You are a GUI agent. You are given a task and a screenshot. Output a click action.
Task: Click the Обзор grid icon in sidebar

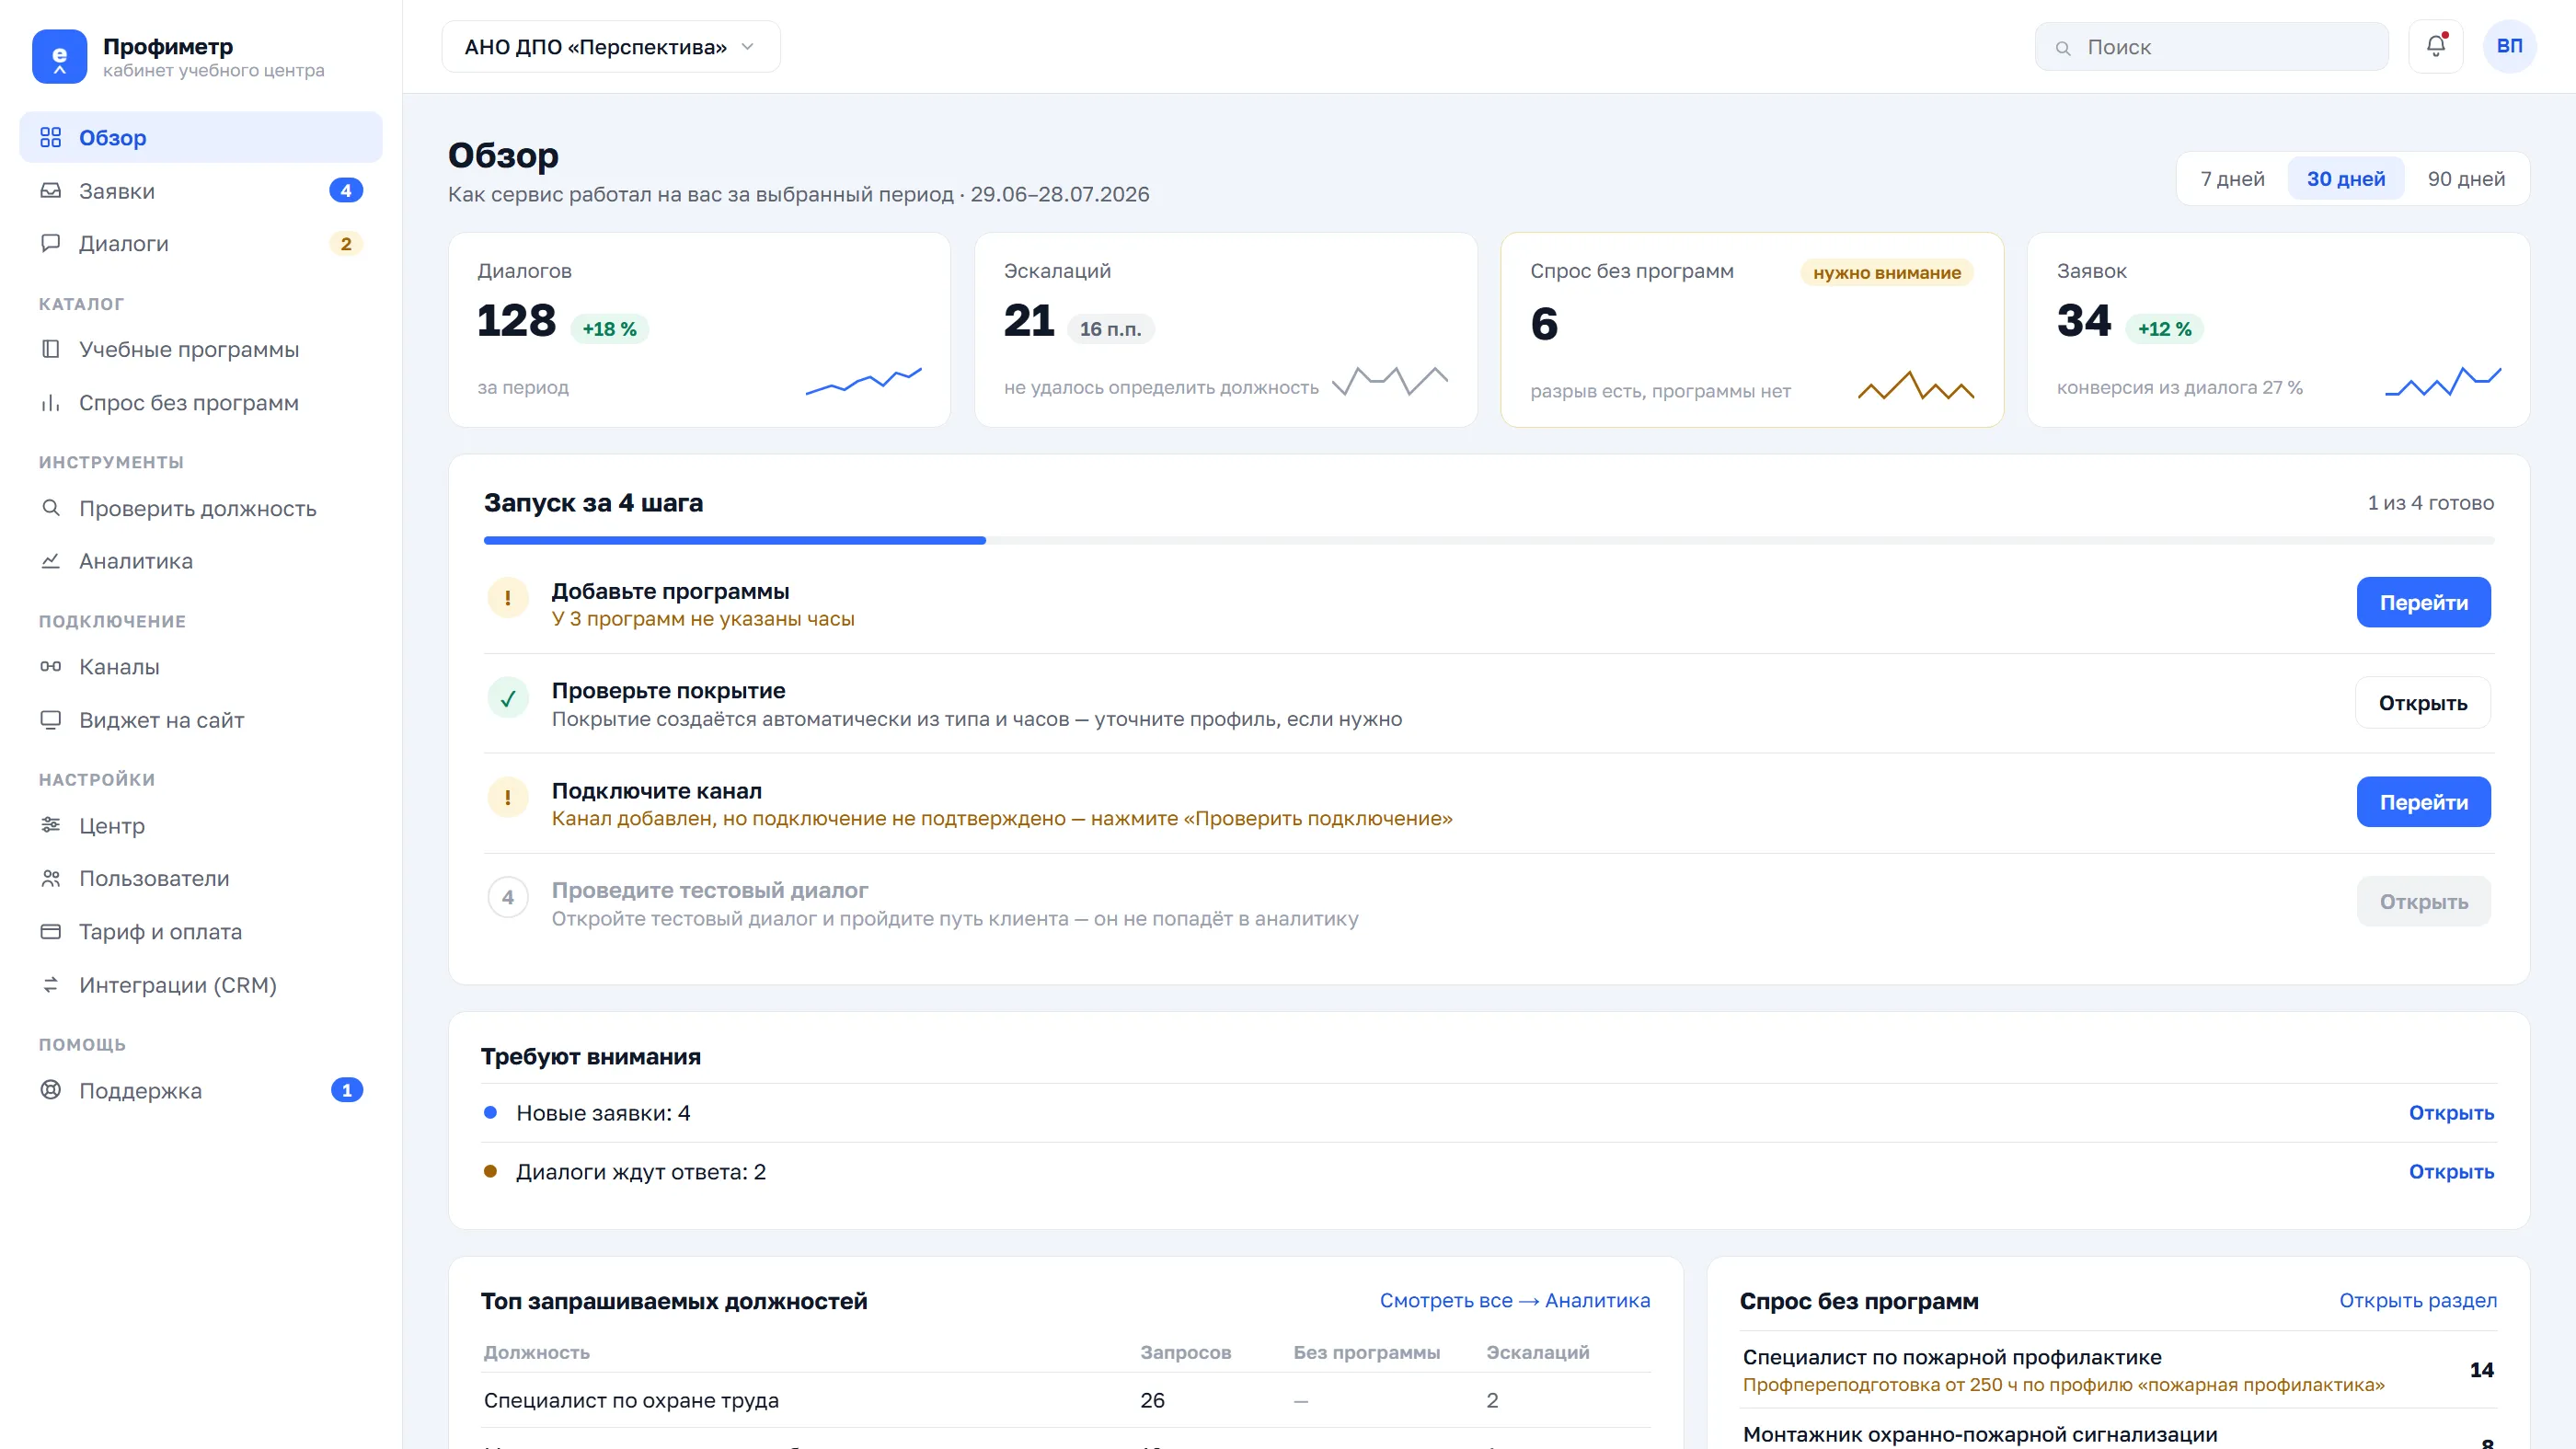click(51, 137)
